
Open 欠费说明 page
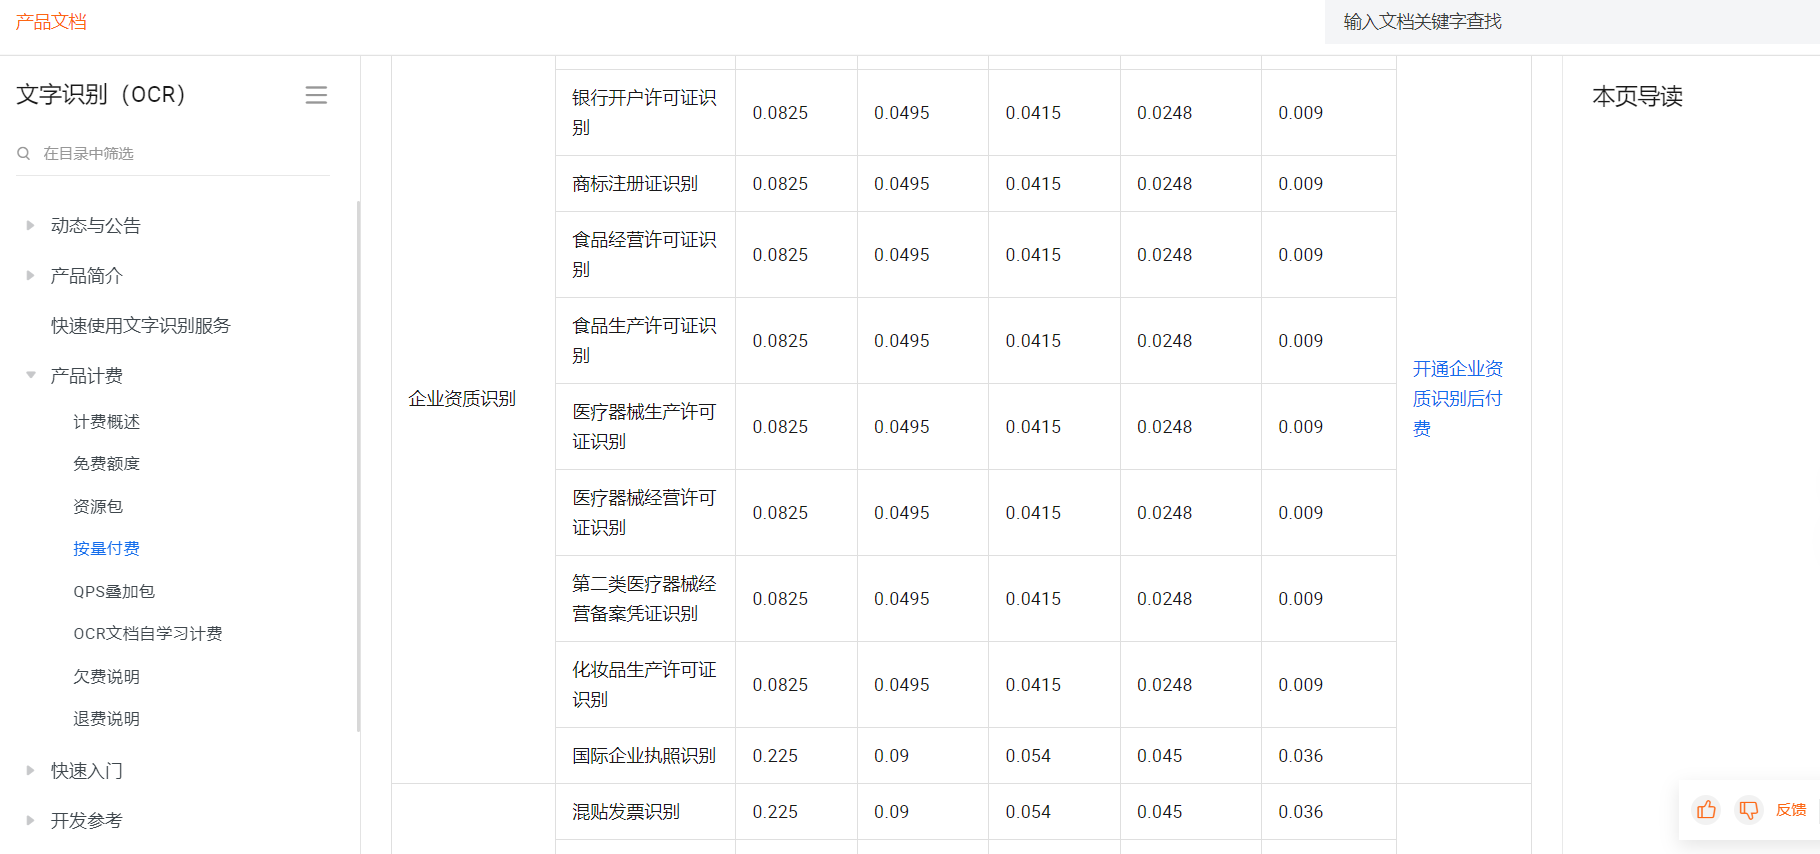tap(106, 677)
